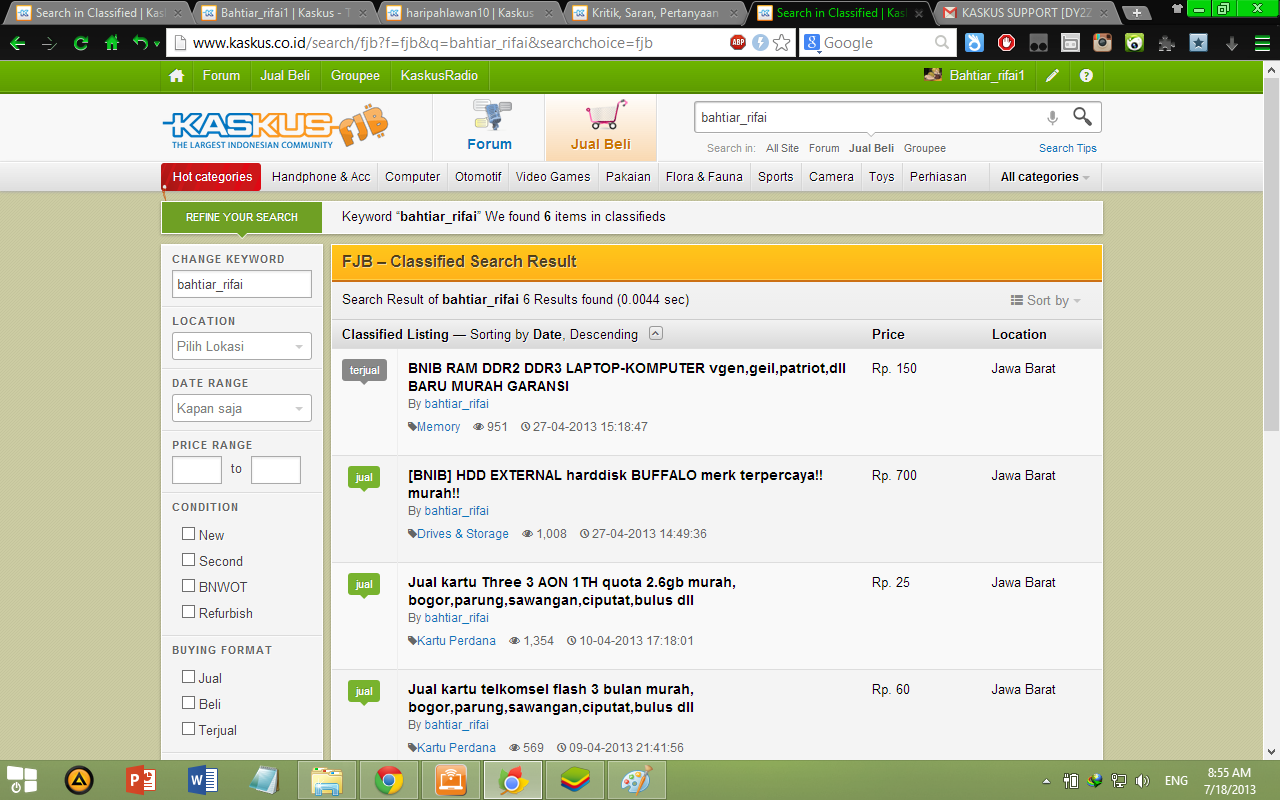Image resolution: width=1280 pixels, height=800 pixels.
Task: Go back with browser back arrow
Action: click(x=17, y=43)
